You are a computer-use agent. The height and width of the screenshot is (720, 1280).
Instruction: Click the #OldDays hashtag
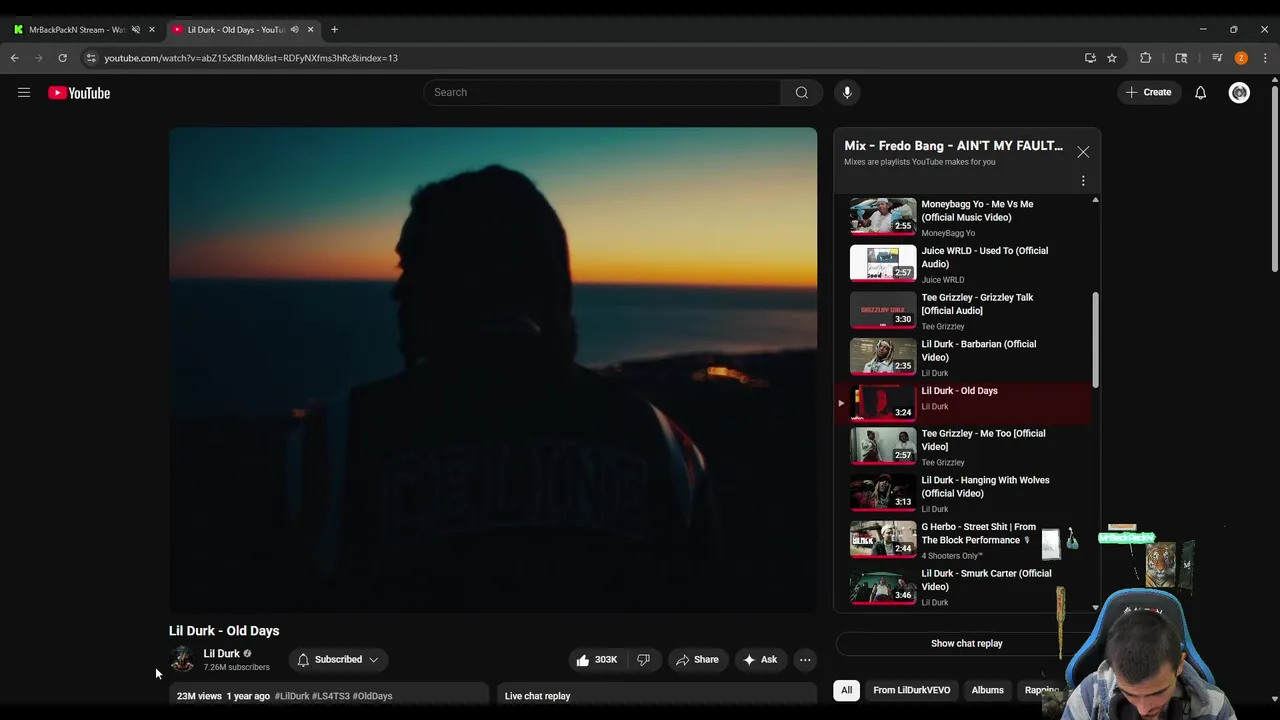click(x=372, y=696)
